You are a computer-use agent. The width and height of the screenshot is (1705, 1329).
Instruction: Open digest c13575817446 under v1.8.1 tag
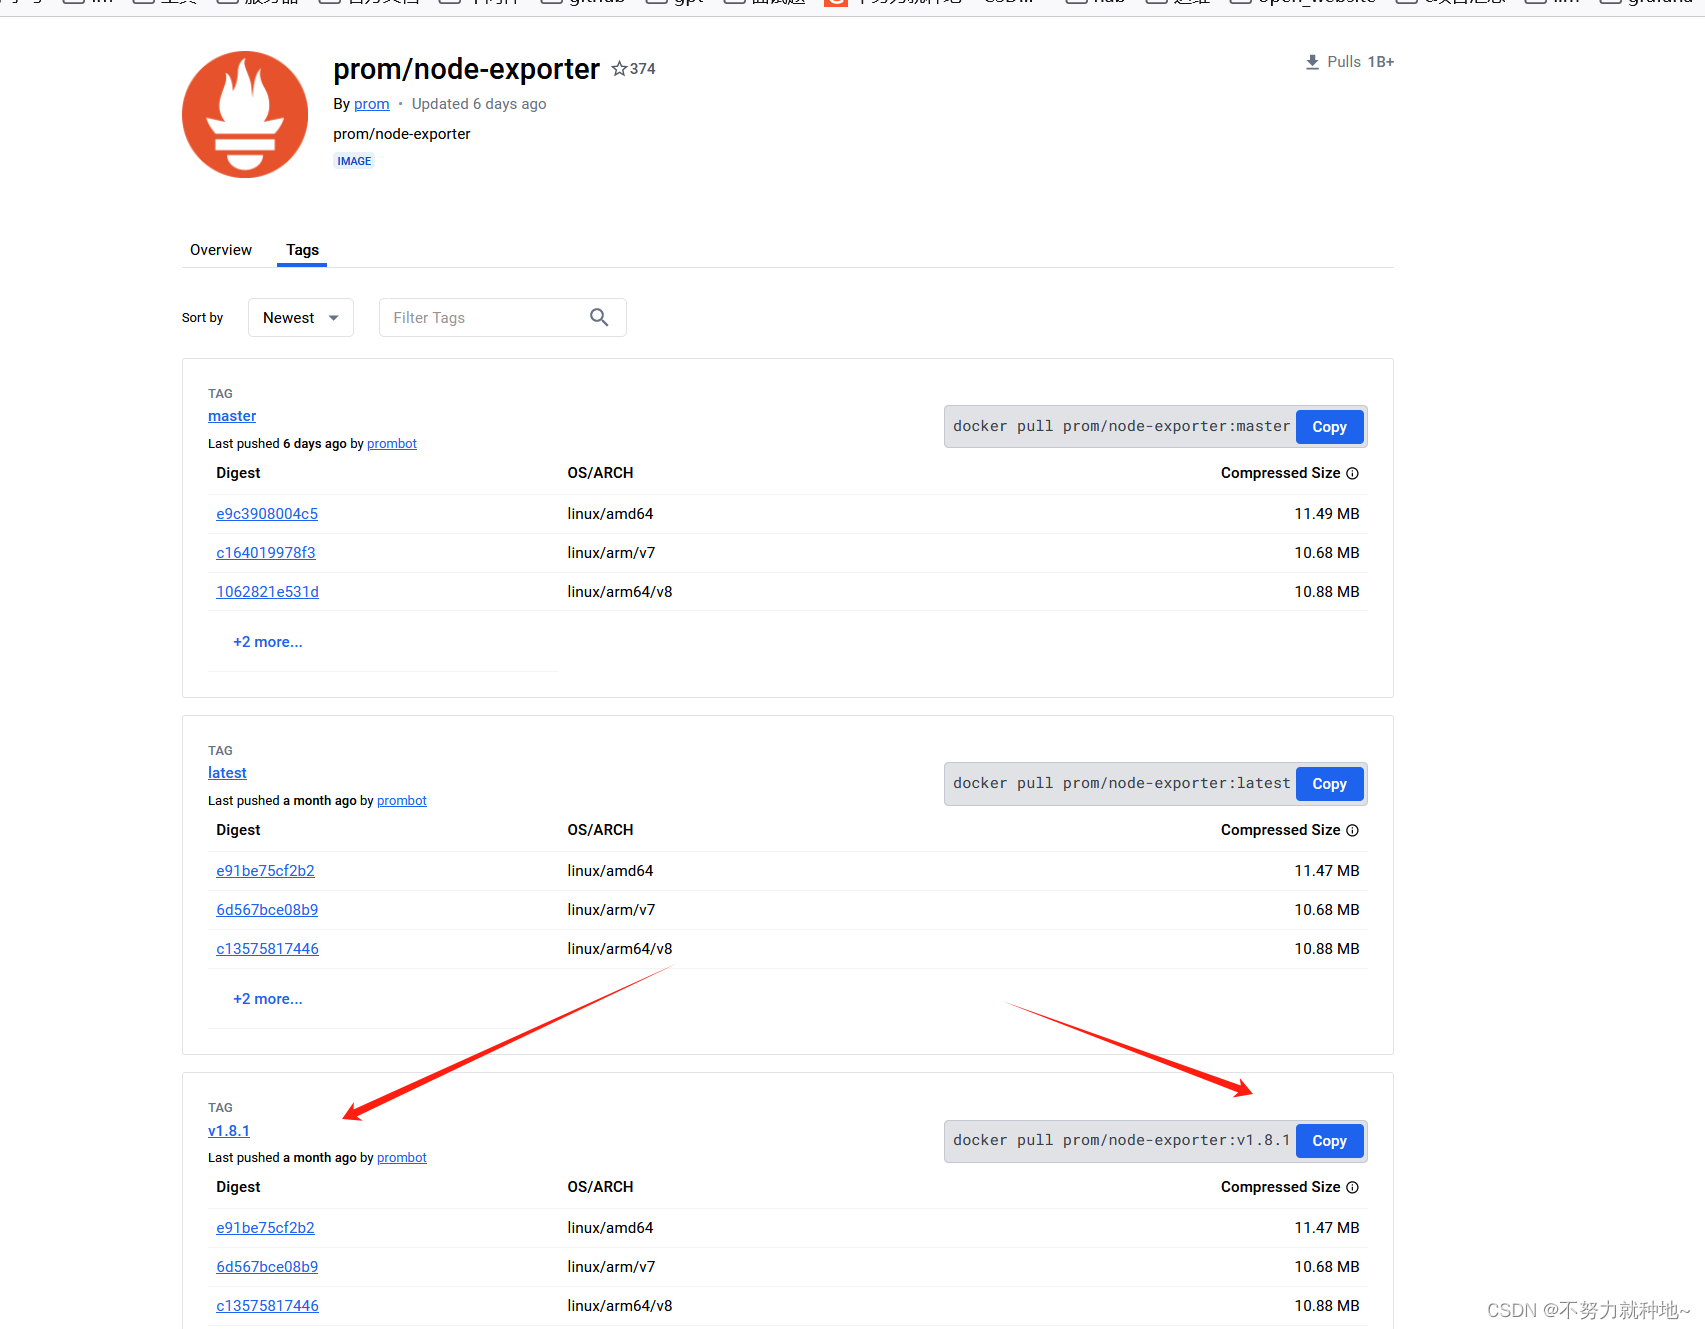pos(267,1306)
